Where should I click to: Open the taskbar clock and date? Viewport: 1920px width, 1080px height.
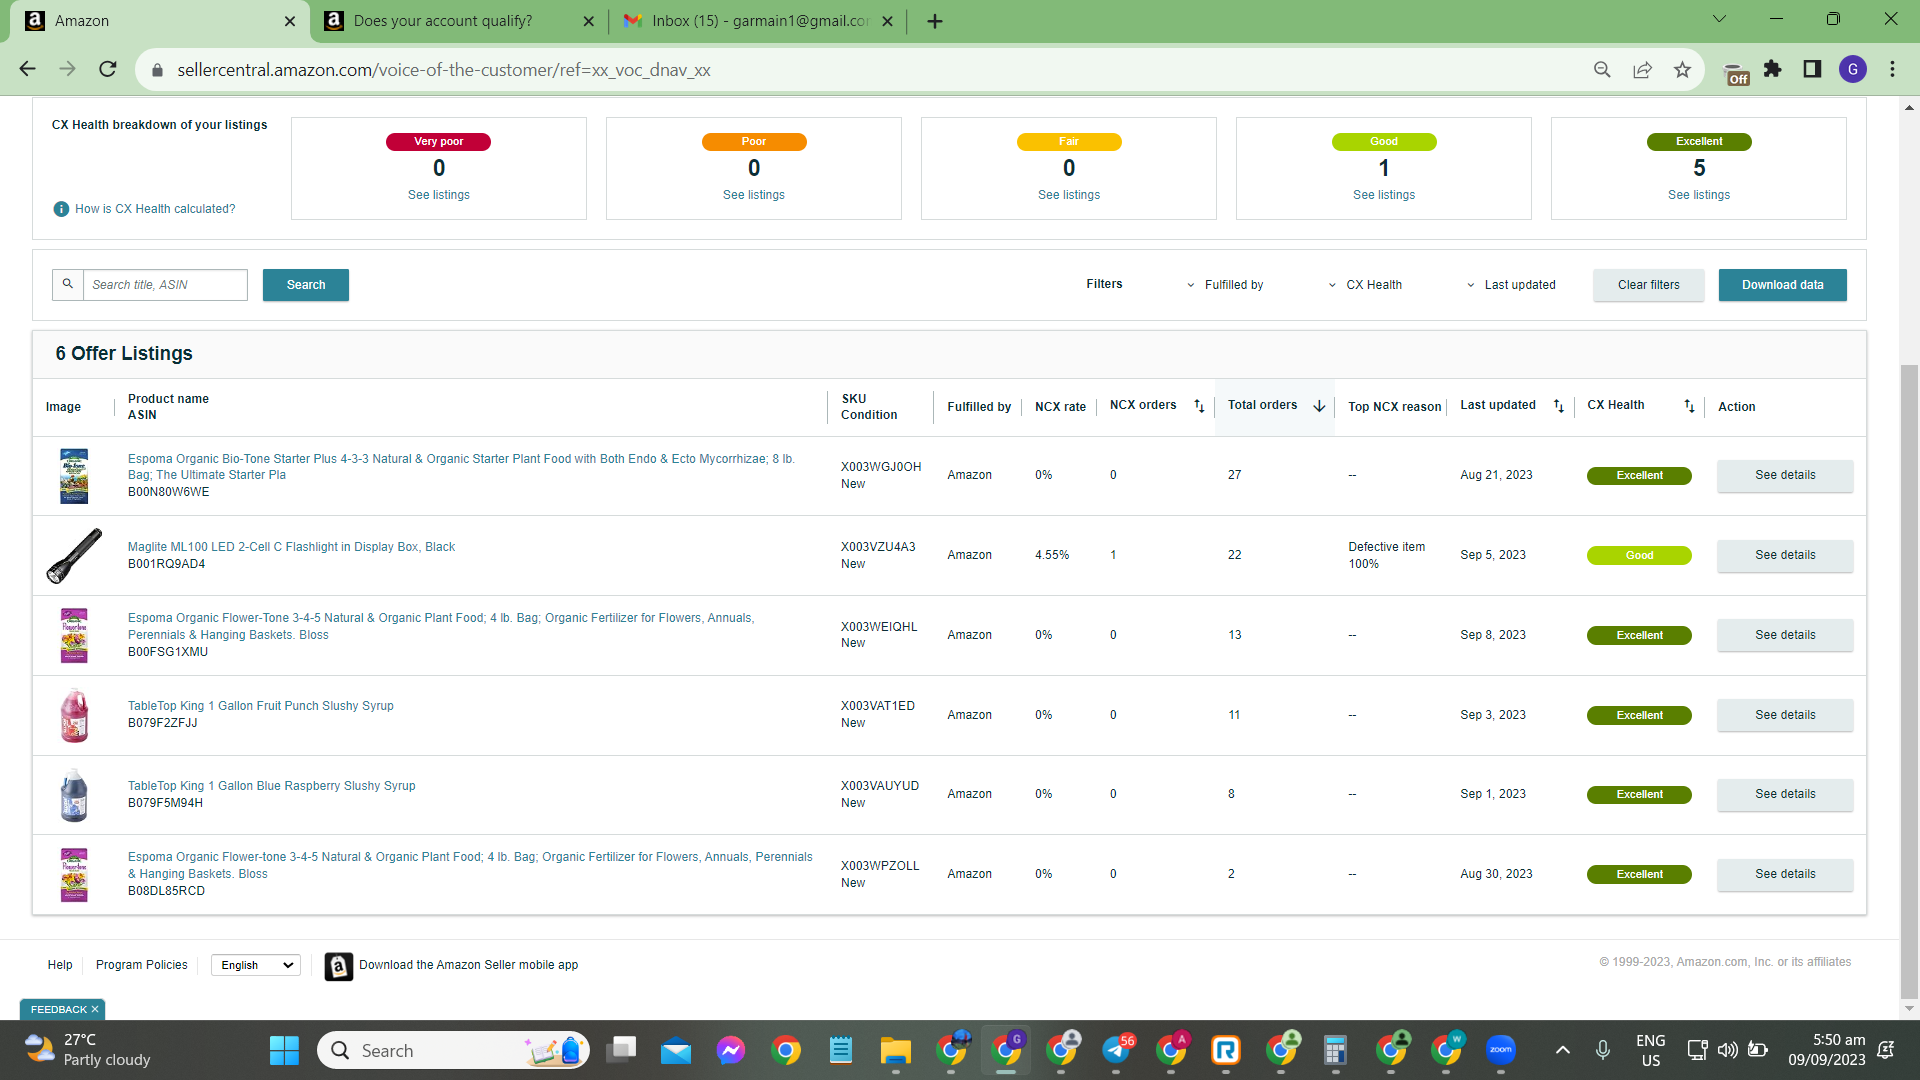pos(1827,1050)
